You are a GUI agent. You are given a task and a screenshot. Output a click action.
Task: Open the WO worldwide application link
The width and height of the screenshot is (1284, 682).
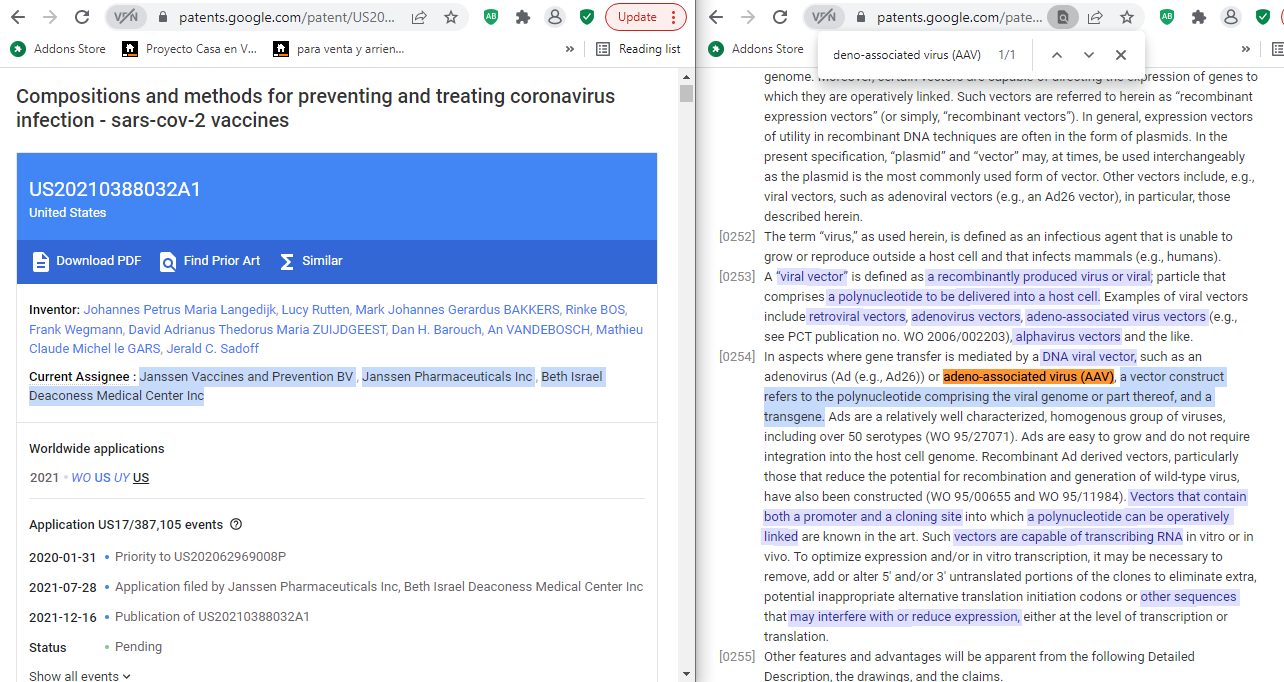point(80,478)
